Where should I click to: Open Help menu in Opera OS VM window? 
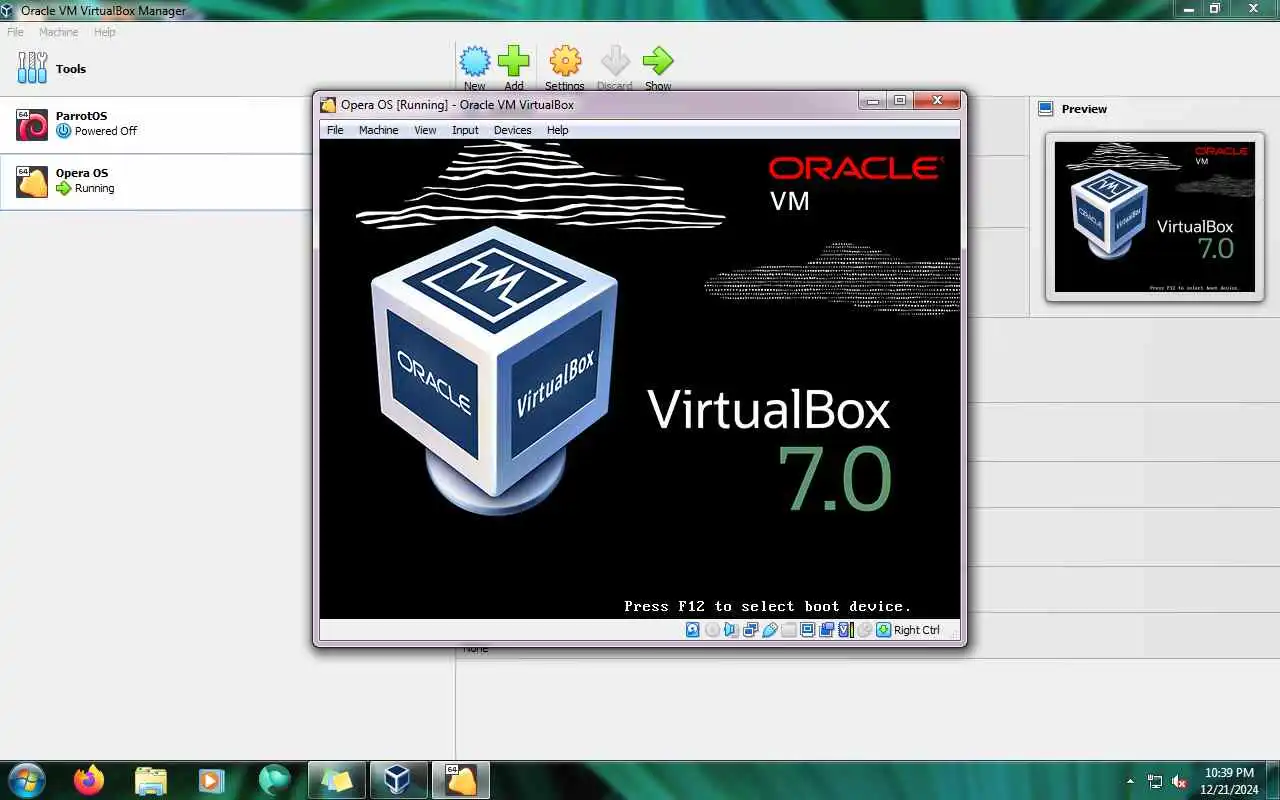click(x=558, y=130)
